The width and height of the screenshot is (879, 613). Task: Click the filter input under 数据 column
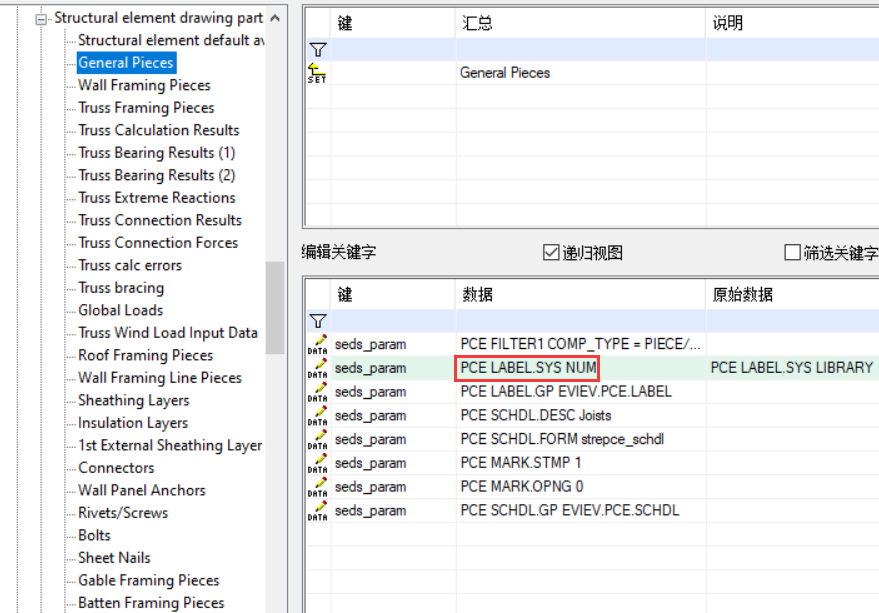click(x=580, y=320)
